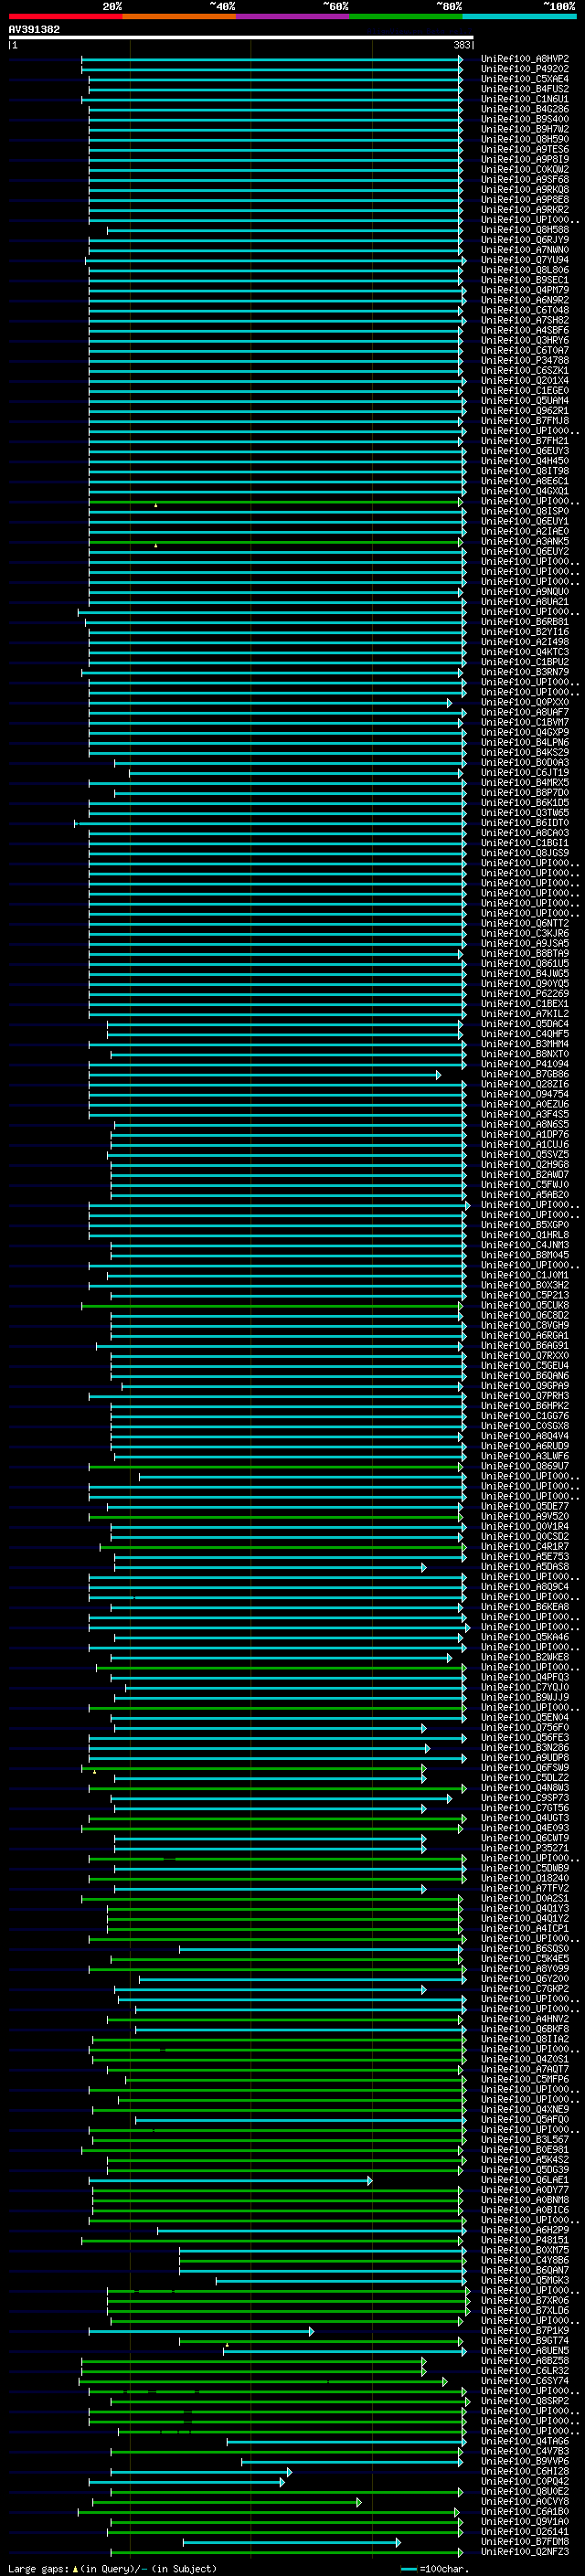The height and width of the screenshot is (2576, 585).
Task: Select hit label UniRef100_C6HI28
Action: (x=525, y=2470)
